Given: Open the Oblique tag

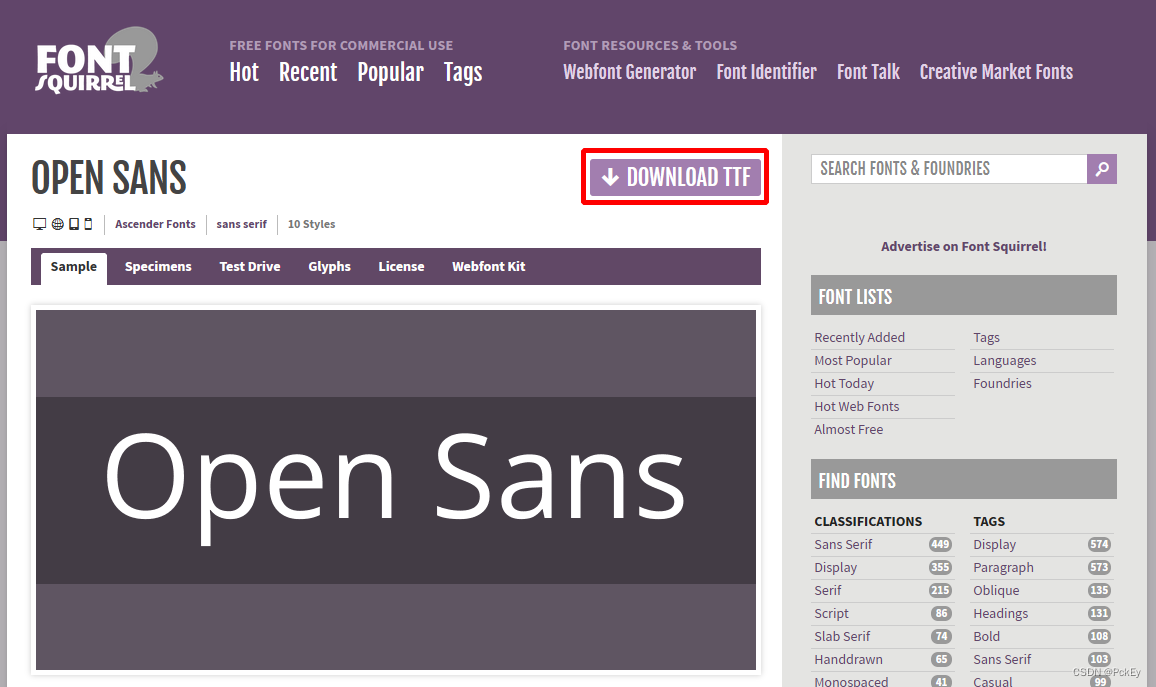Looking at the screenshot, I should pos(996,590).
